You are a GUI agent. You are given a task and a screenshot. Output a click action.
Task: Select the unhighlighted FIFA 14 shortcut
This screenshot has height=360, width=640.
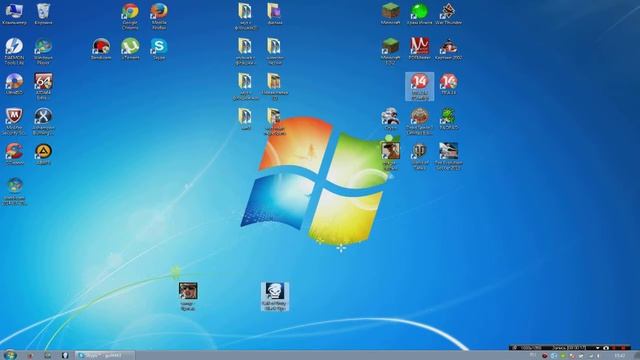(448, 84)
